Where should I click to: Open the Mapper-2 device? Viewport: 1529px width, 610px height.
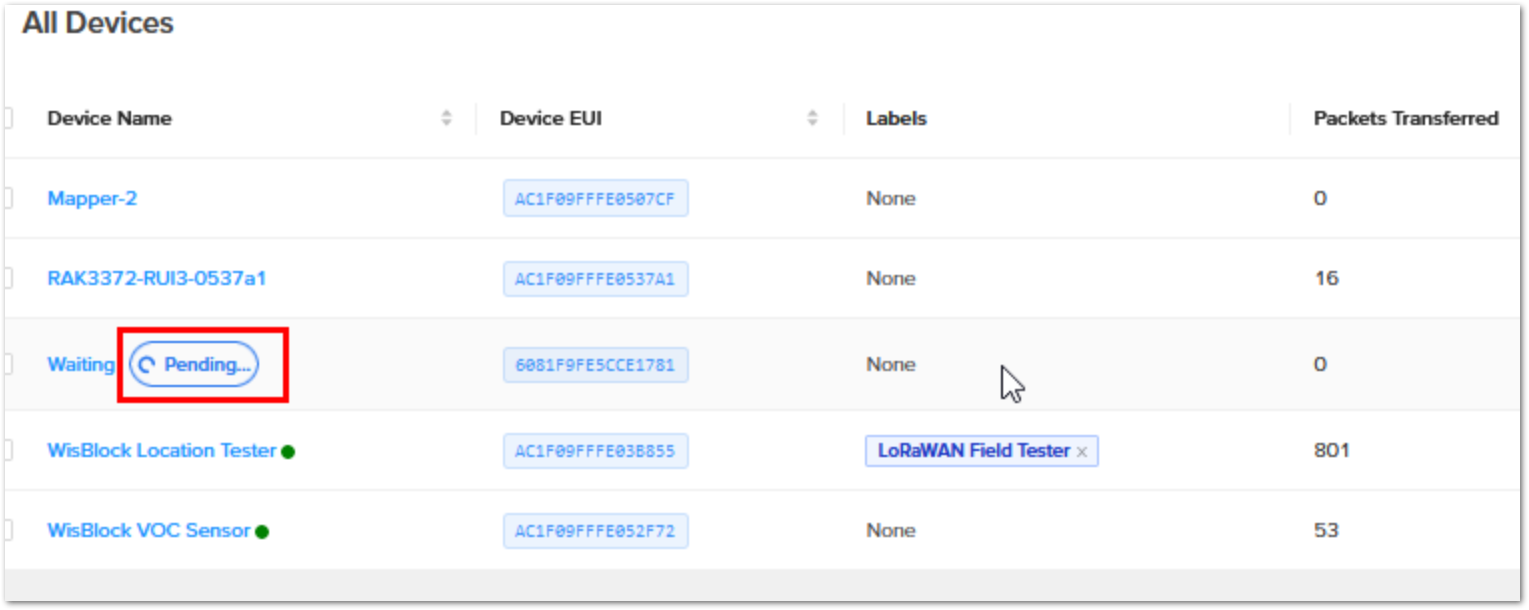click(92, 198)
